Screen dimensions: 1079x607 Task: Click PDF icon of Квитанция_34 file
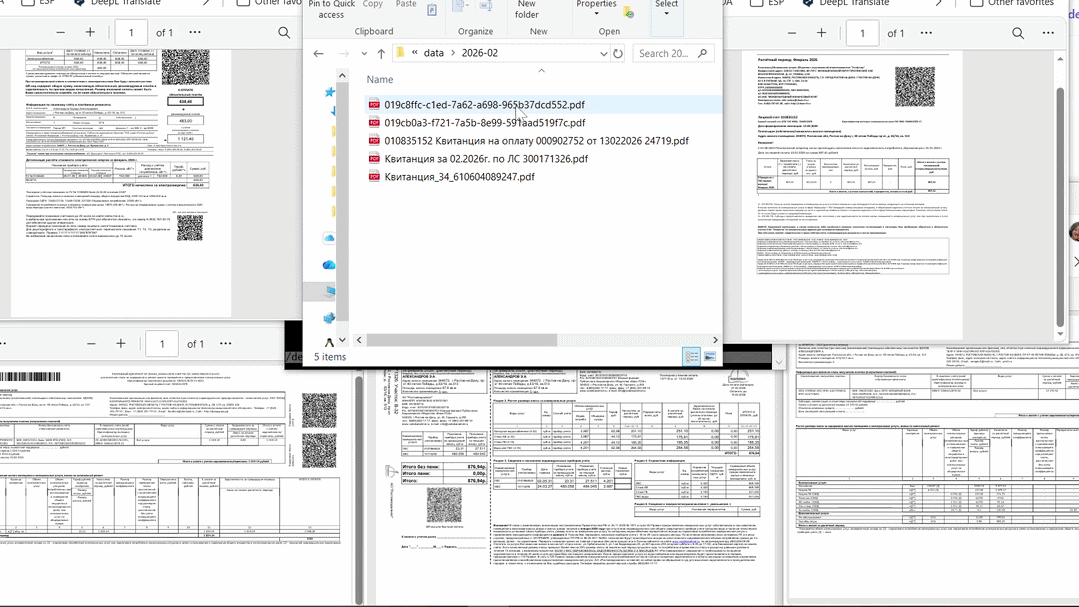tap(374, 177)
